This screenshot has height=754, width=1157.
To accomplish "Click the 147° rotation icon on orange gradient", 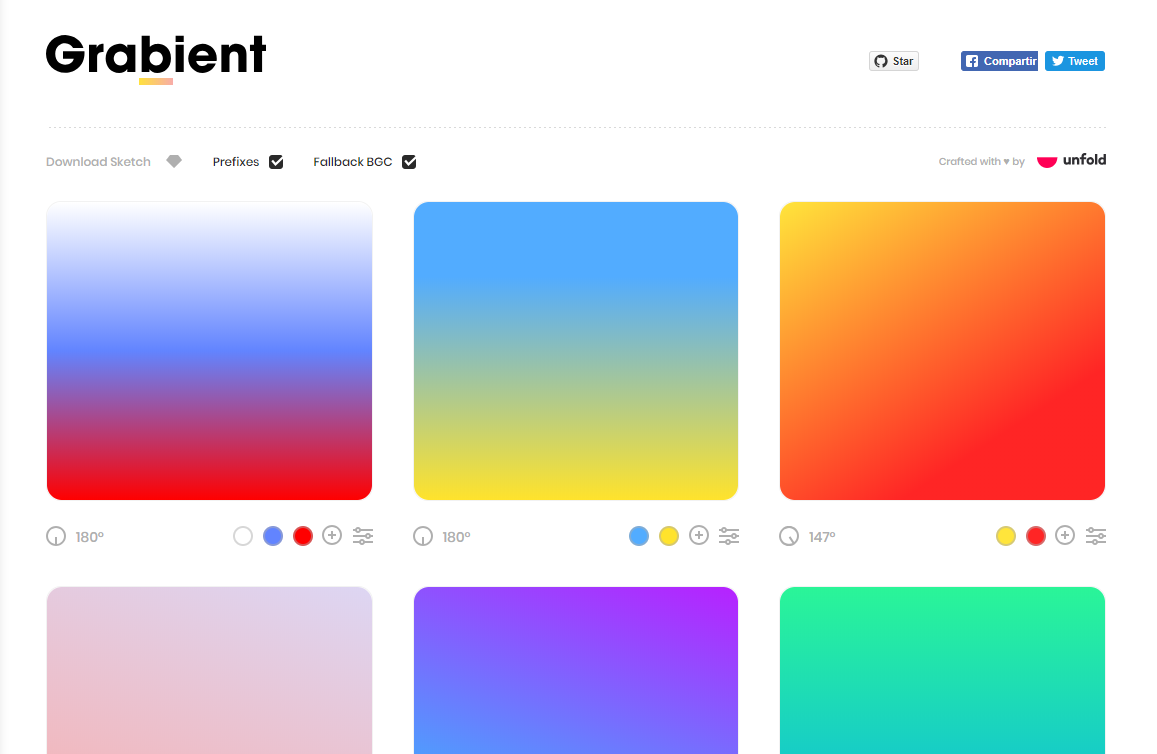I will (x=789, y=536).
